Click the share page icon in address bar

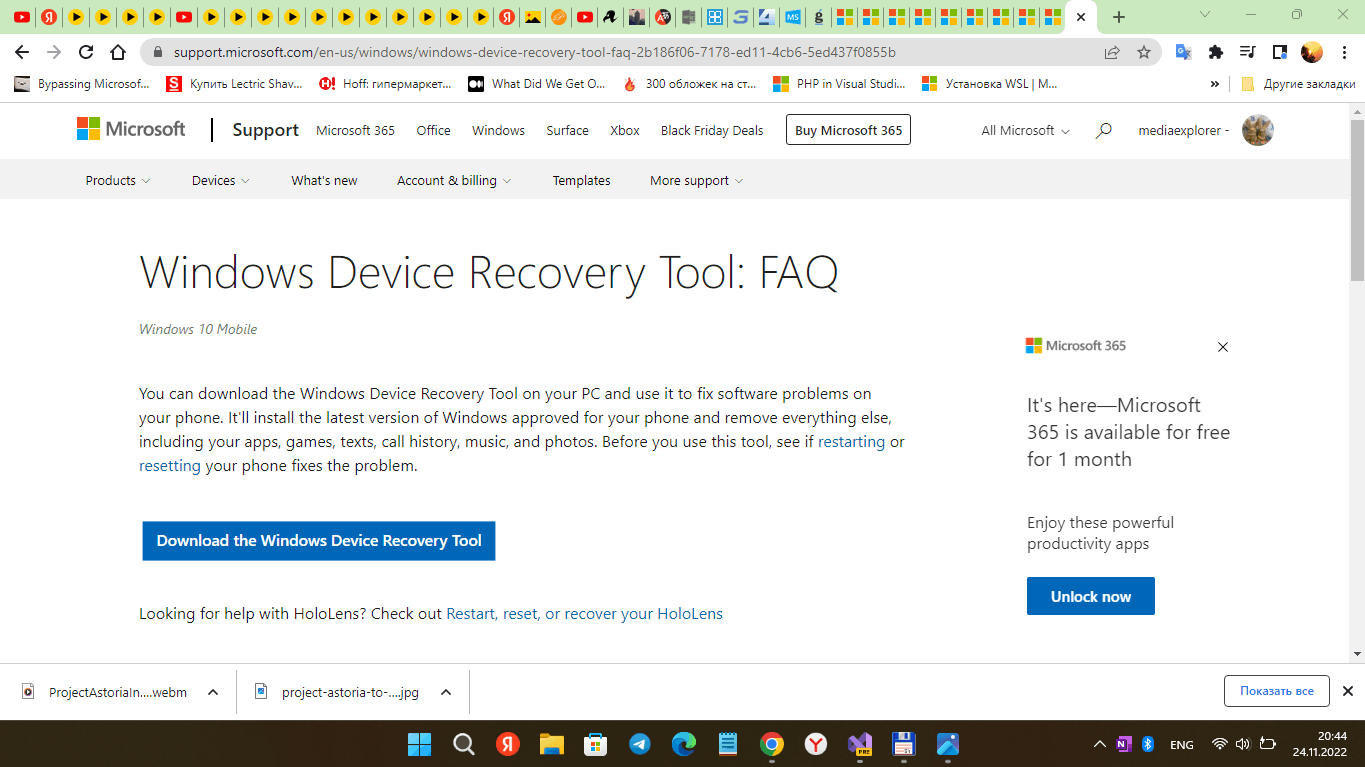pyautogui.click(x=1112, y=52)
